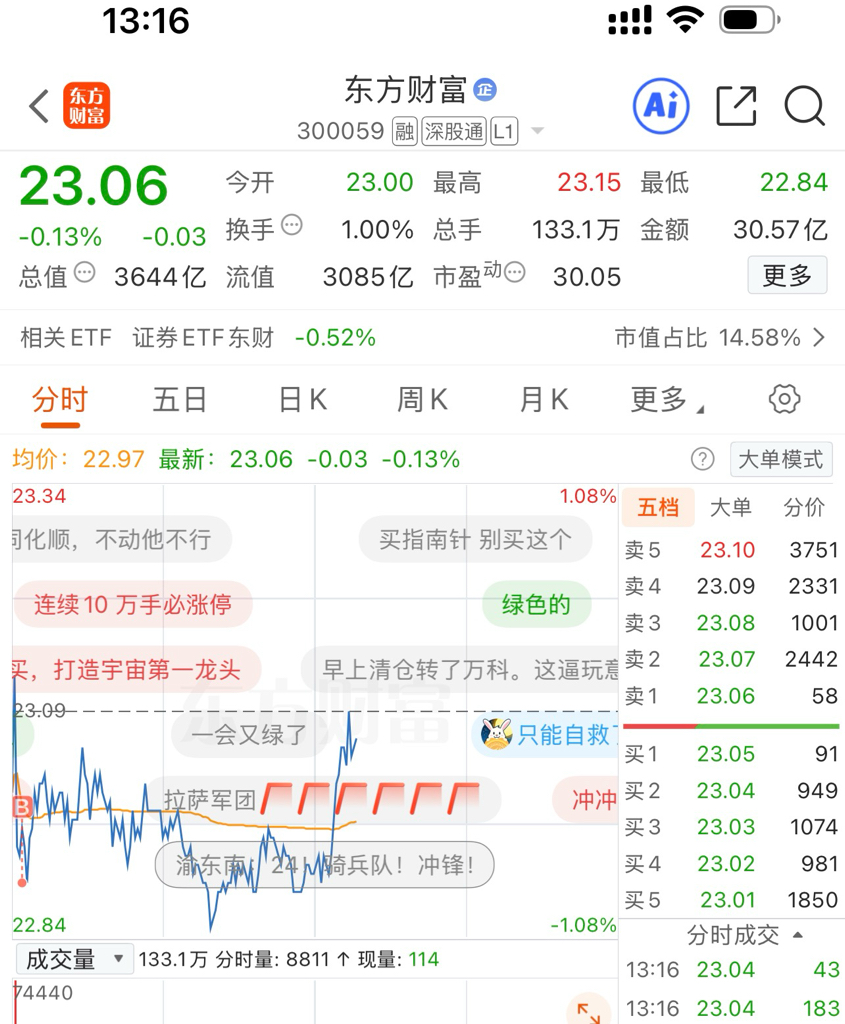Viewport: 845px width, 1024px height.
Task: Tap the current price 23.06 headline
Action: point(94,185)
